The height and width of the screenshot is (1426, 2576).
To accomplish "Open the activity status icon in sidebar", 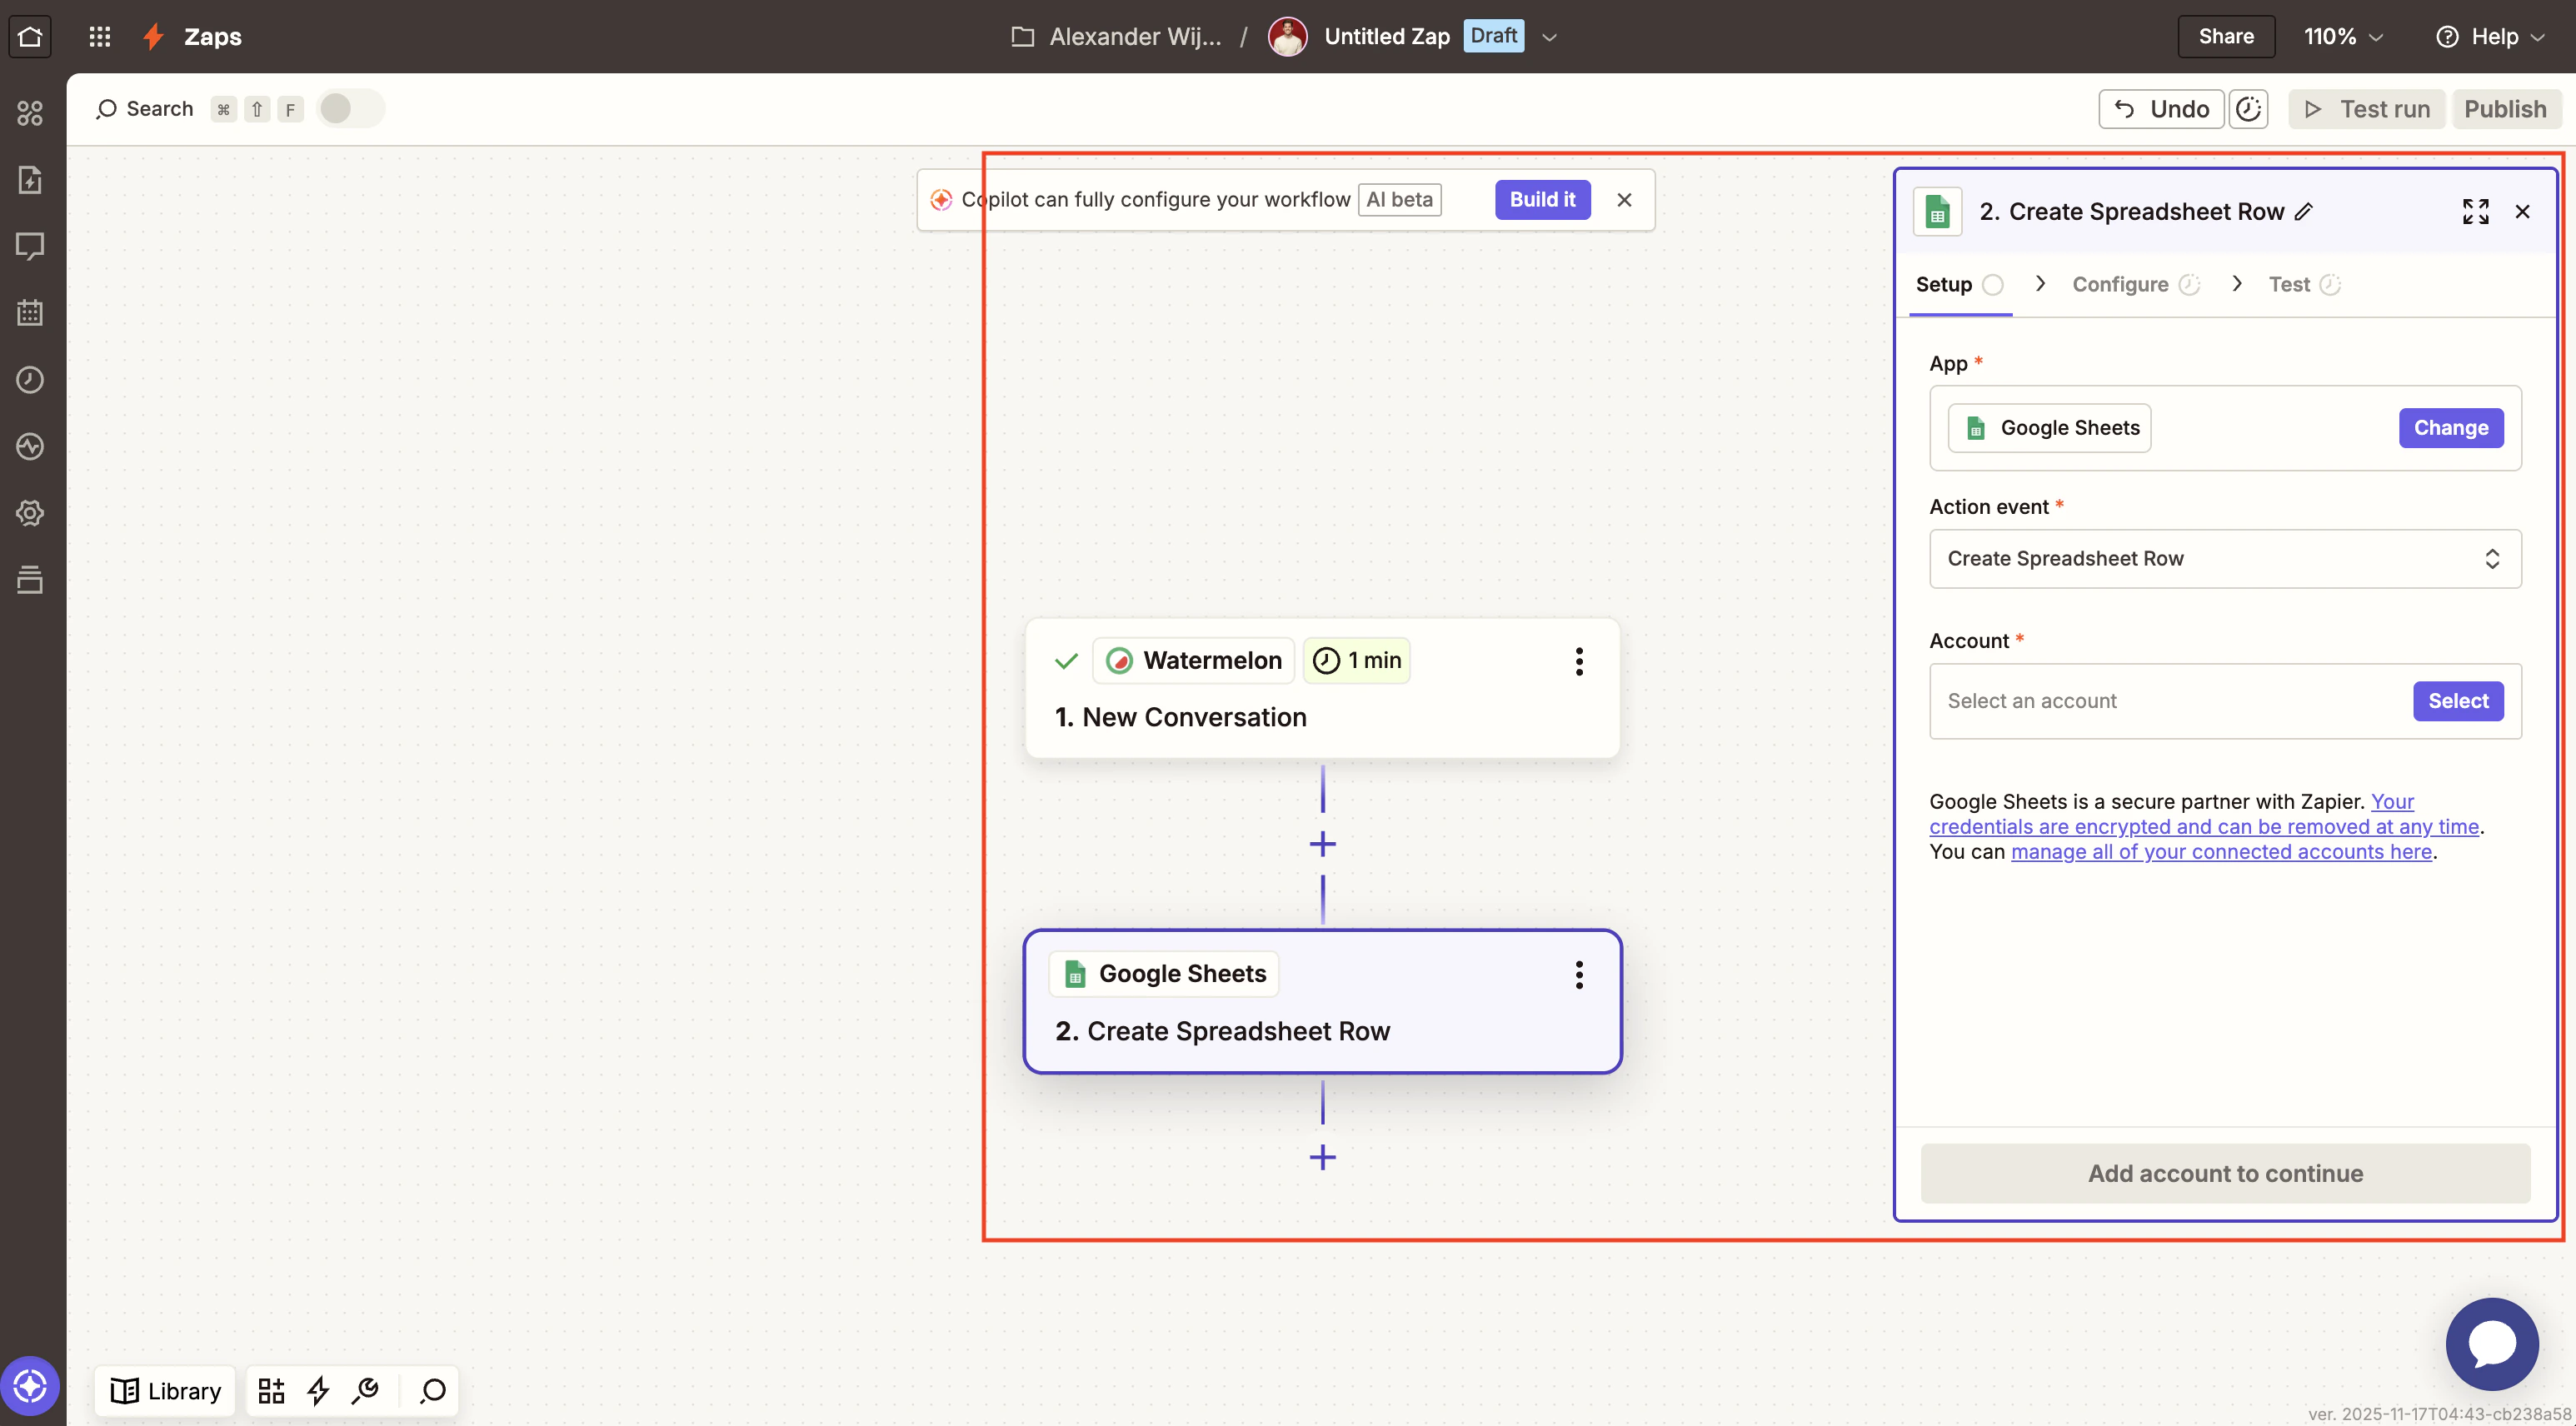I will [30, 446].
